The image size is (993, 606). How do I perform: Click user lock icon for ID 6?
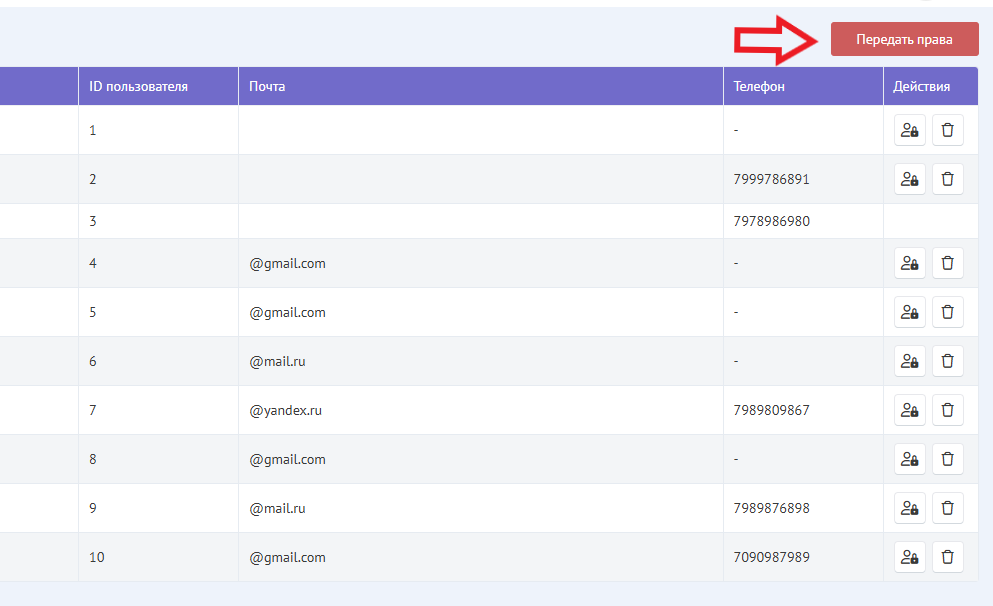click(x=909, y=361)
